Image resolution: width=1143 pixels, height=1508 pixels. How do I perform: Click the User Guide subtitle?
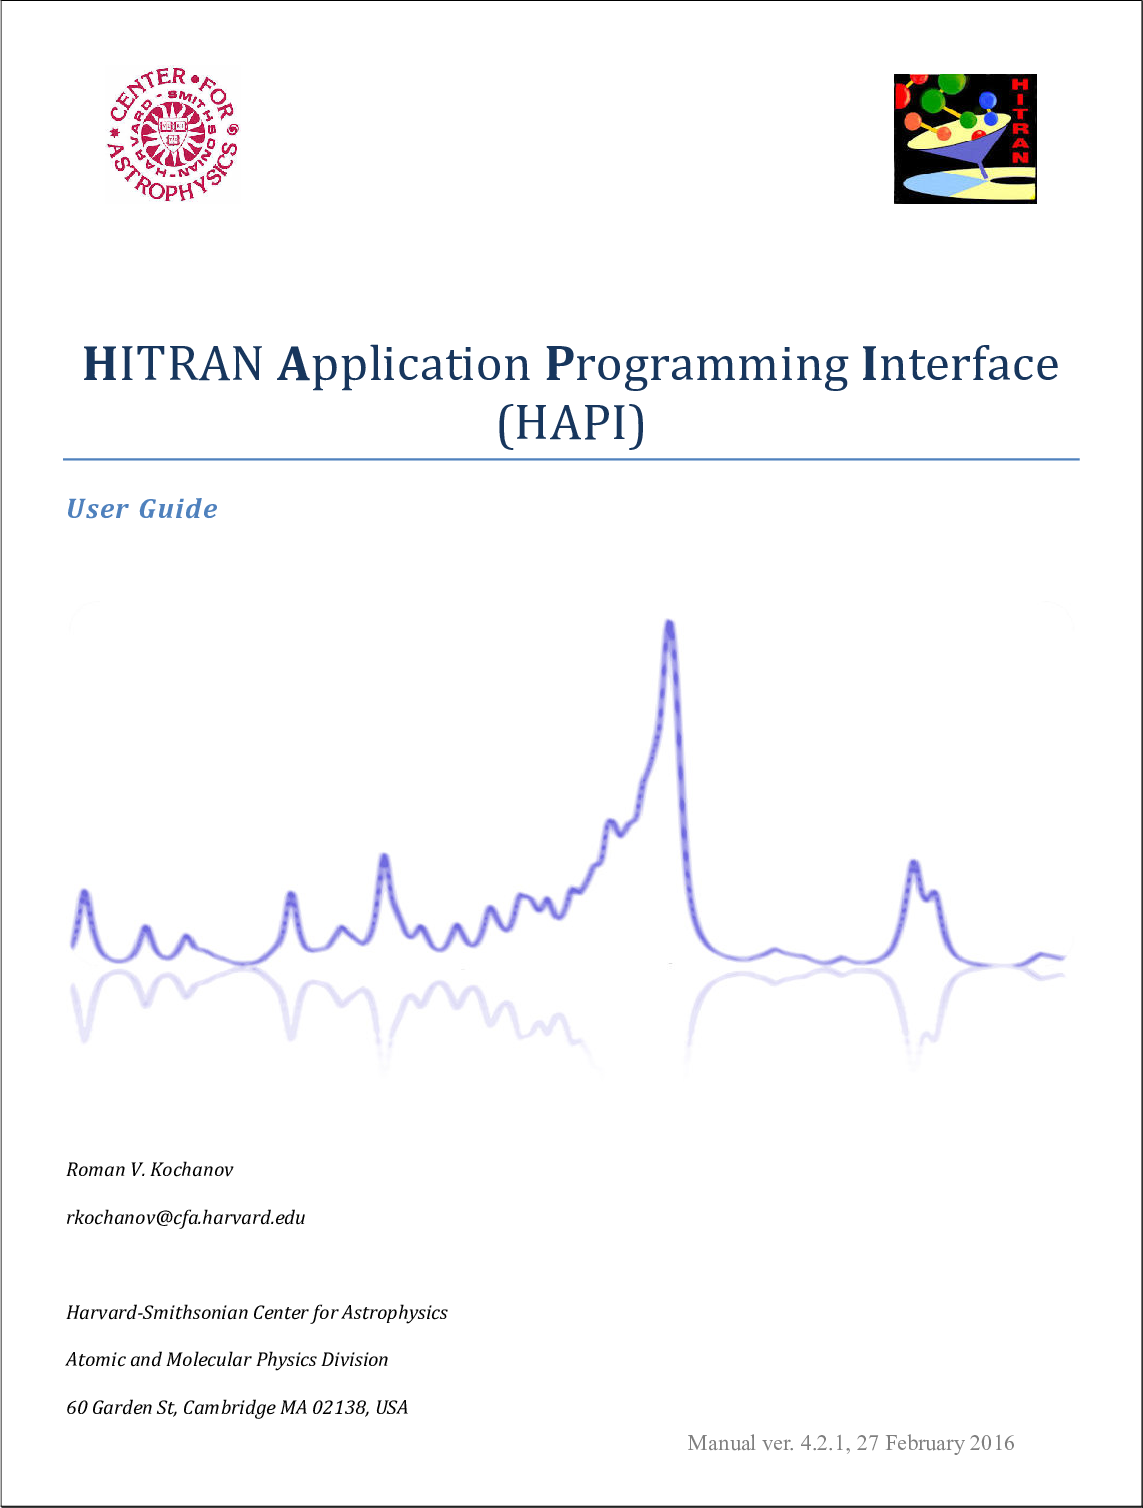pyautogui.click(x=141, y=509)
